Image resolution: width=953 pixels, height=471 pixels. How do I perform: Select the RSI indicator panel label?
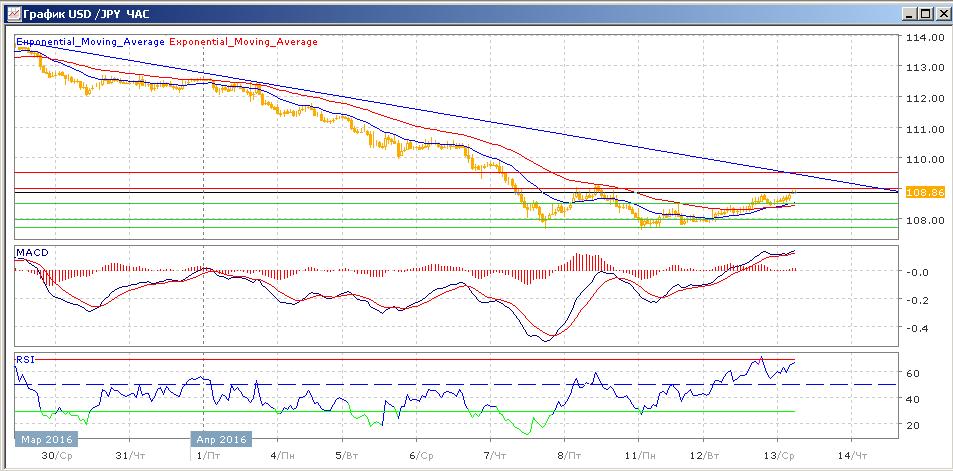click(24, 358)
